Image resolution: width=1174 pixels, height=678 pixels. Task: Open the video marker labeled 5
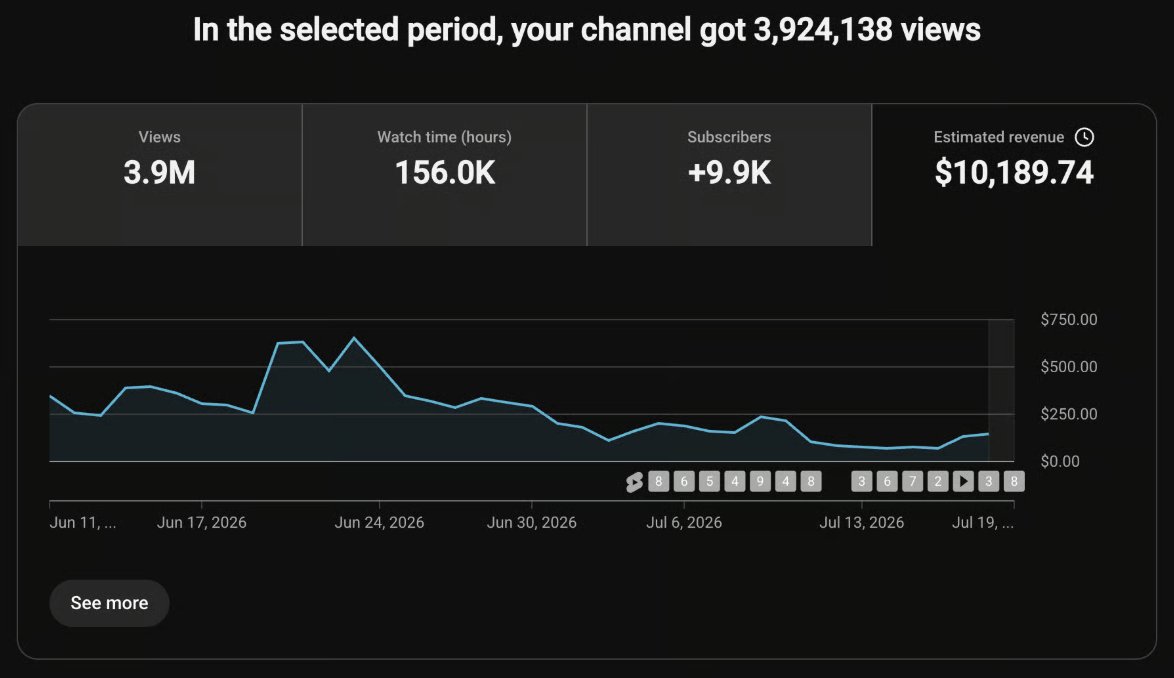tap(709, 481)
